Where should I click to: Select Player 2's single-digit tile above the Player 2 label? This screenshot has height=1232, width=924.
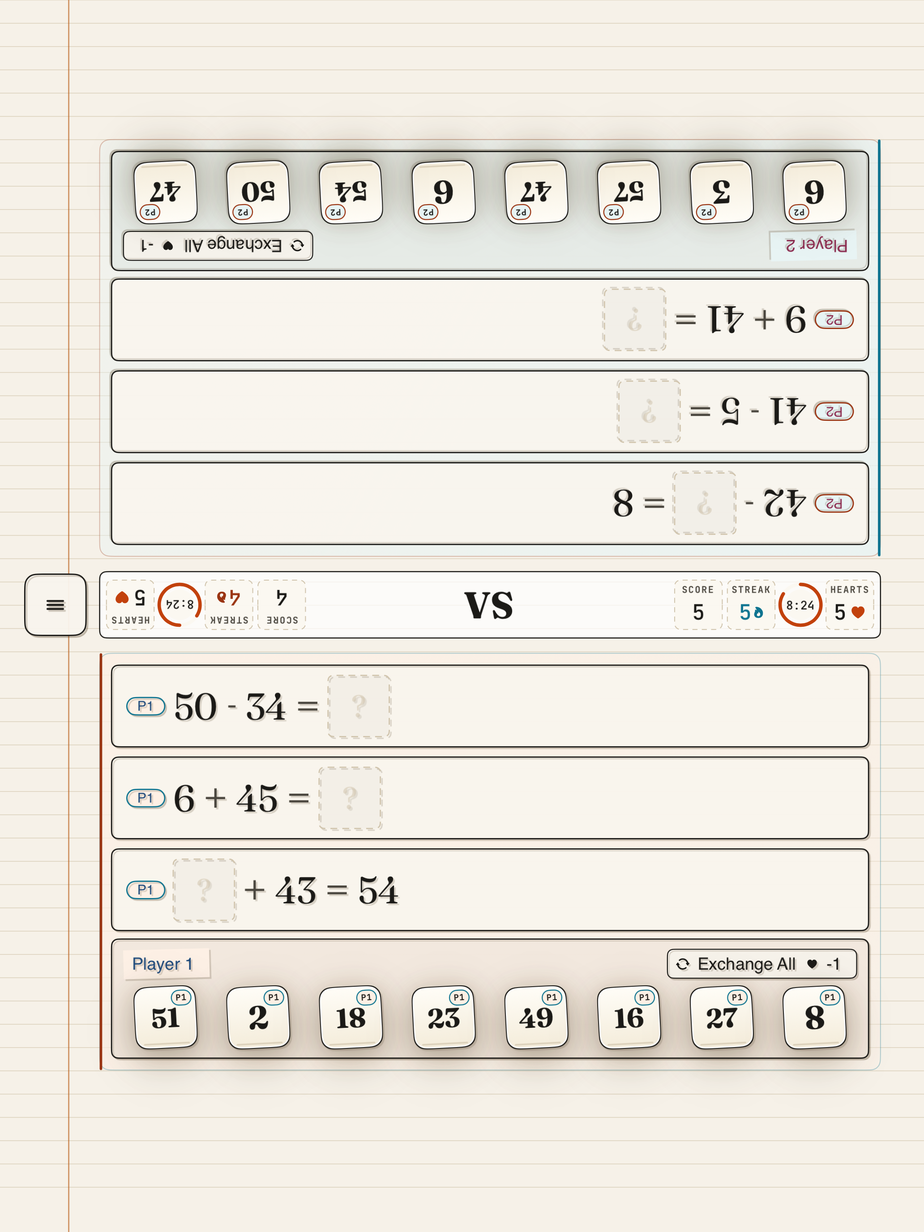[814, 192]
